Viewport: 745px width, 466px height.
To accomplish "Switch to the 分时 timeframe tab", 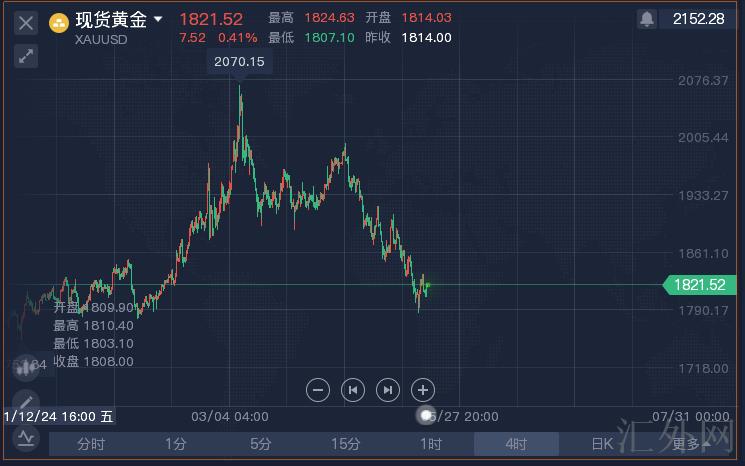I will [91, 444].
